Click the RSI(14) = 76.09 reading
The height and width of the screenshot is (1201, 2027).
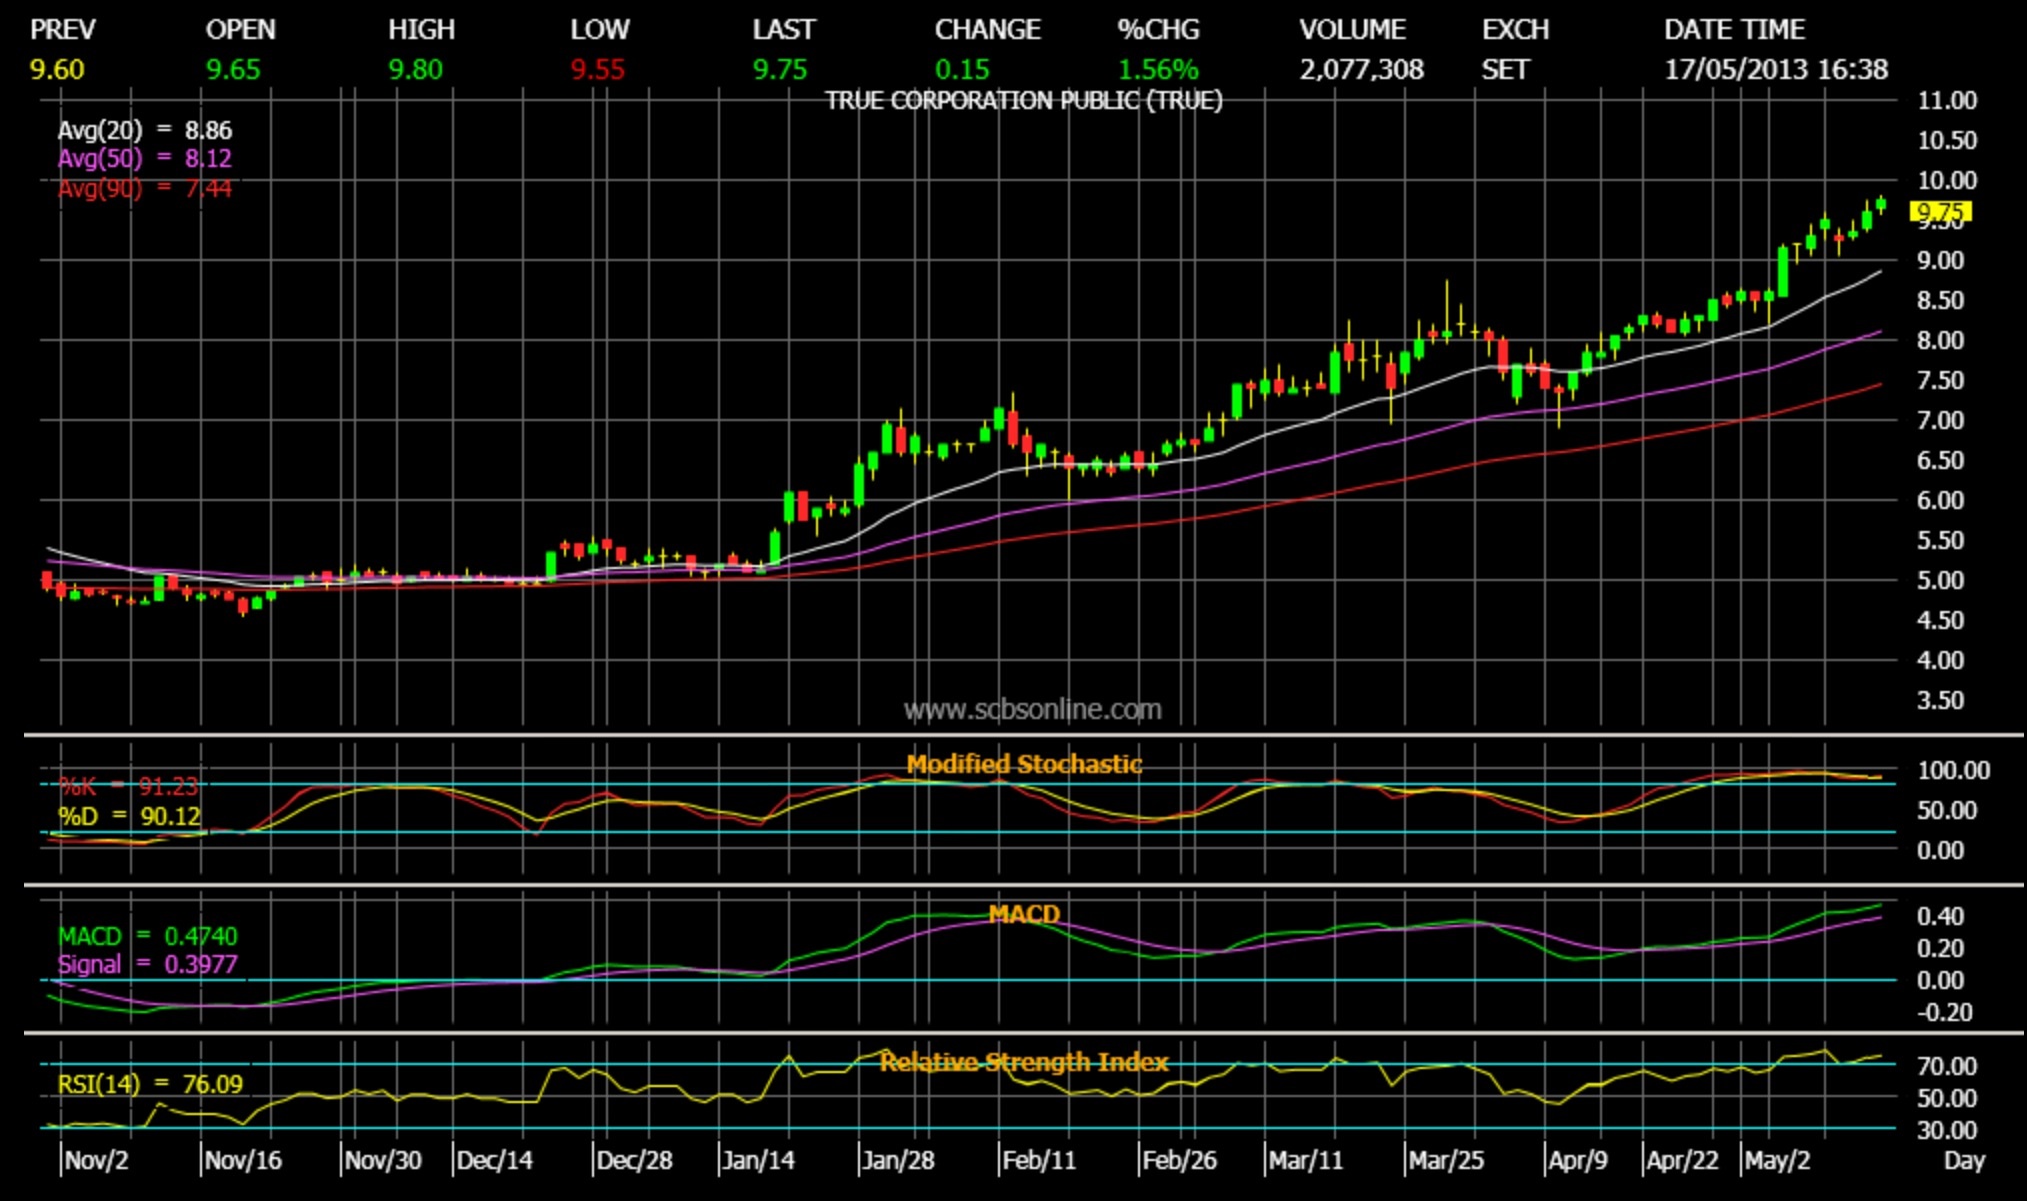click(x=150, y=1084)
